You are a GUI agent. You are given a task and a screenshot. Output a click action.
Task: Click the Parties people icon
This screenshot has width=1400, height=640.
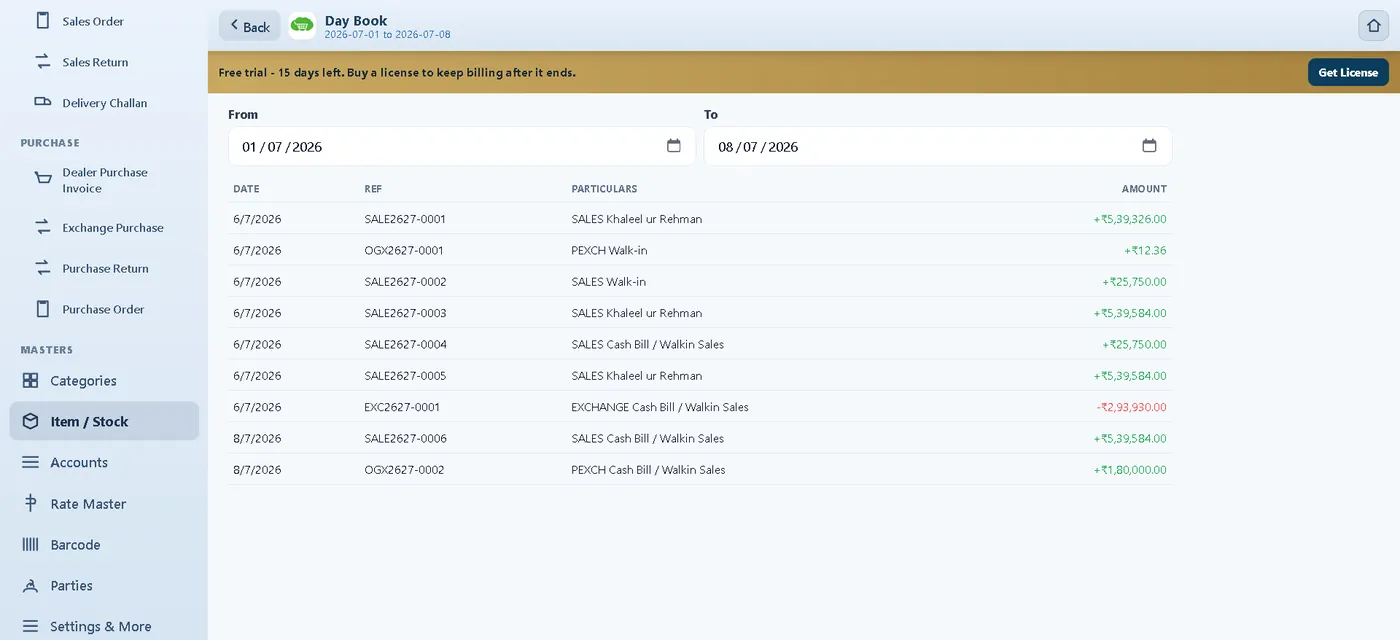coord(31,585)
